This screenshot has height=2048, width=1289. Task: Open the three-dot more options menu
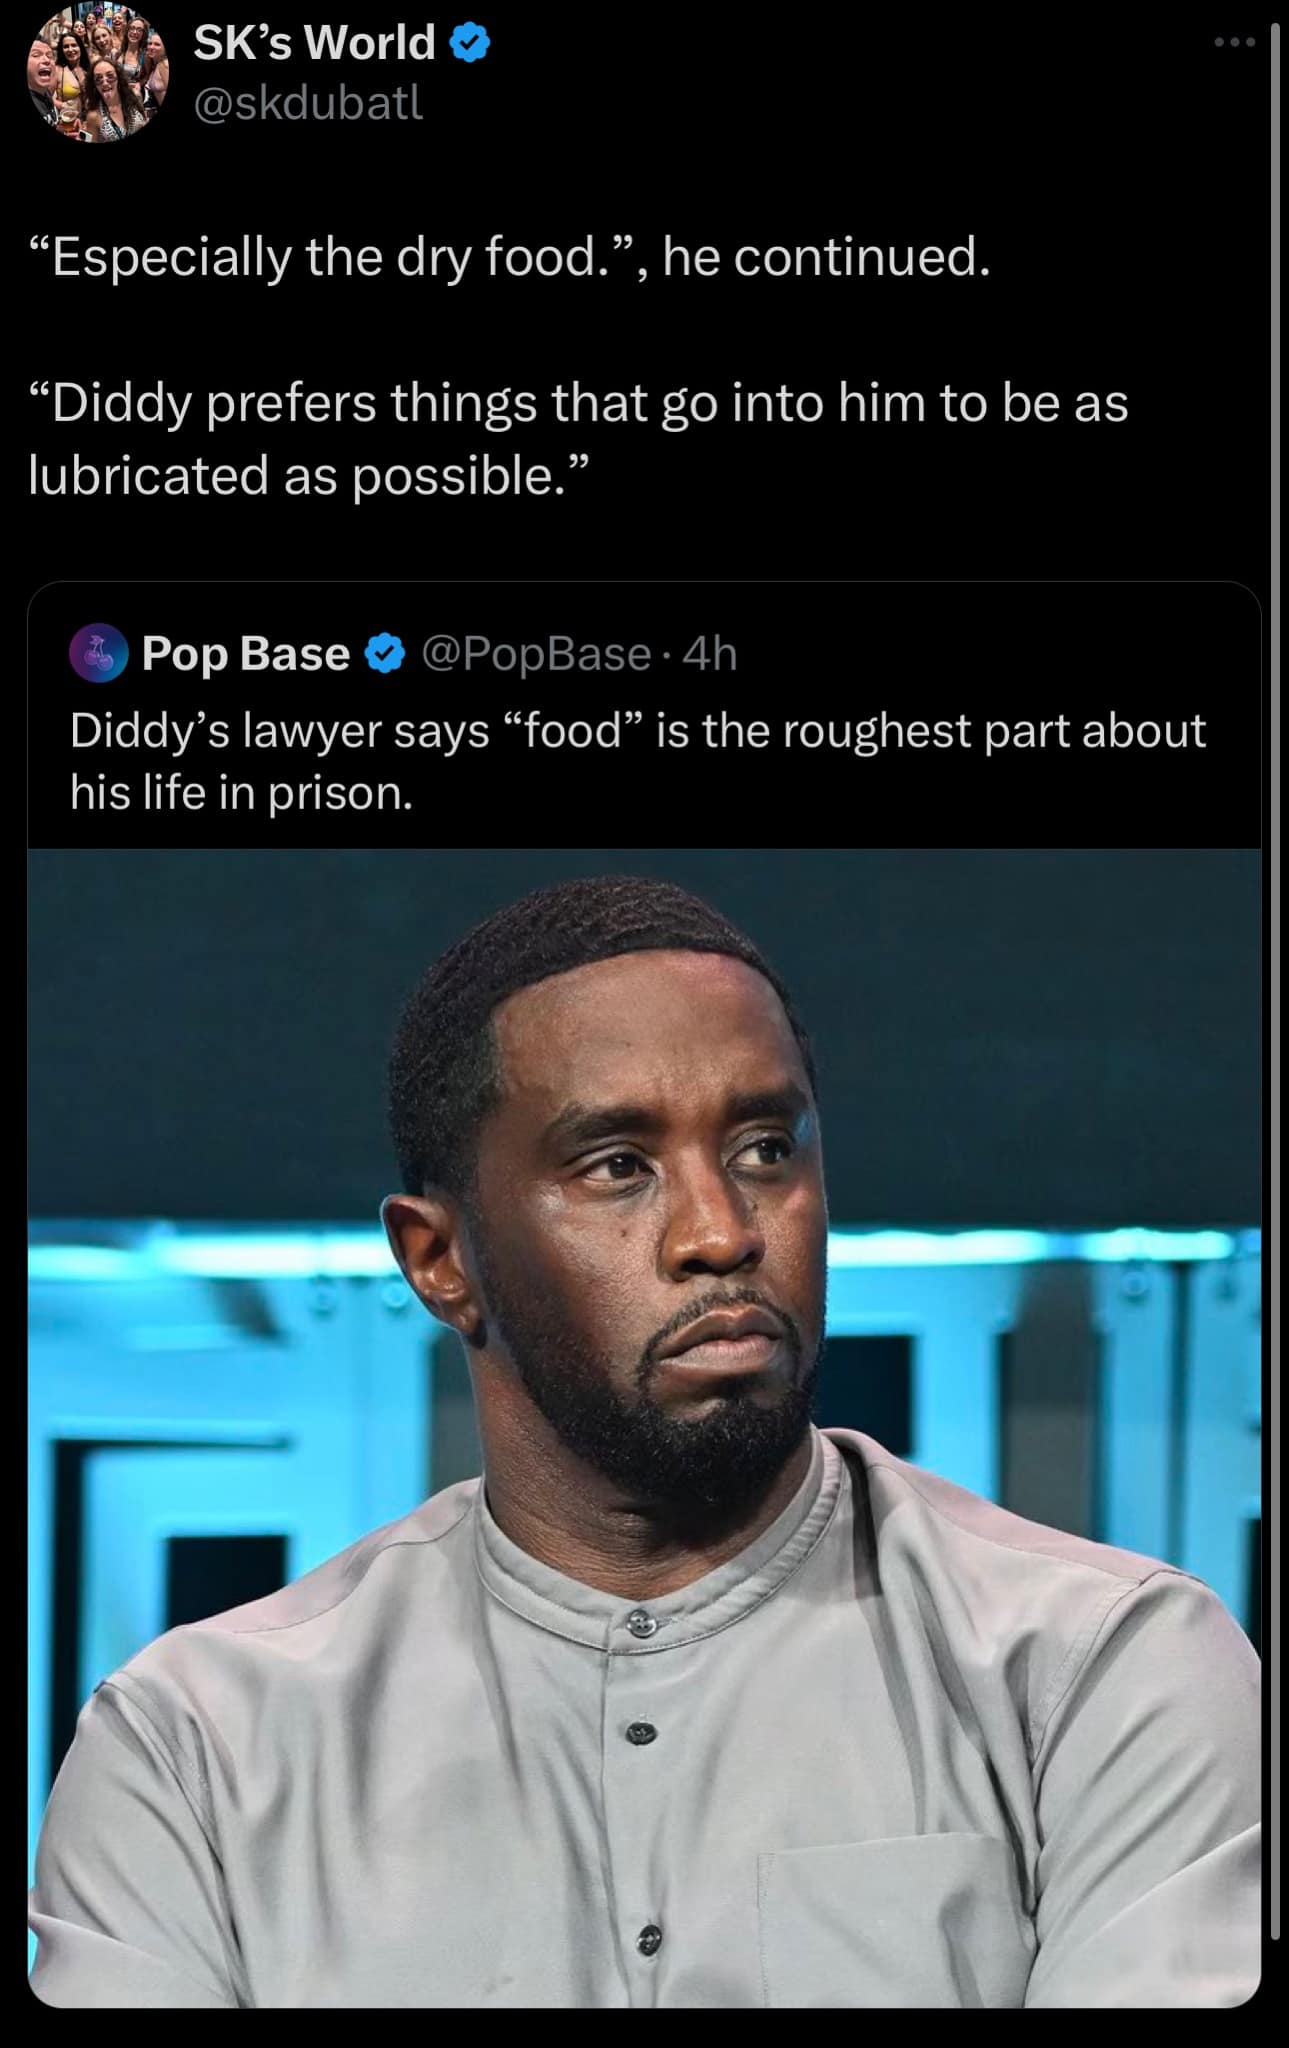[1234, 42]
